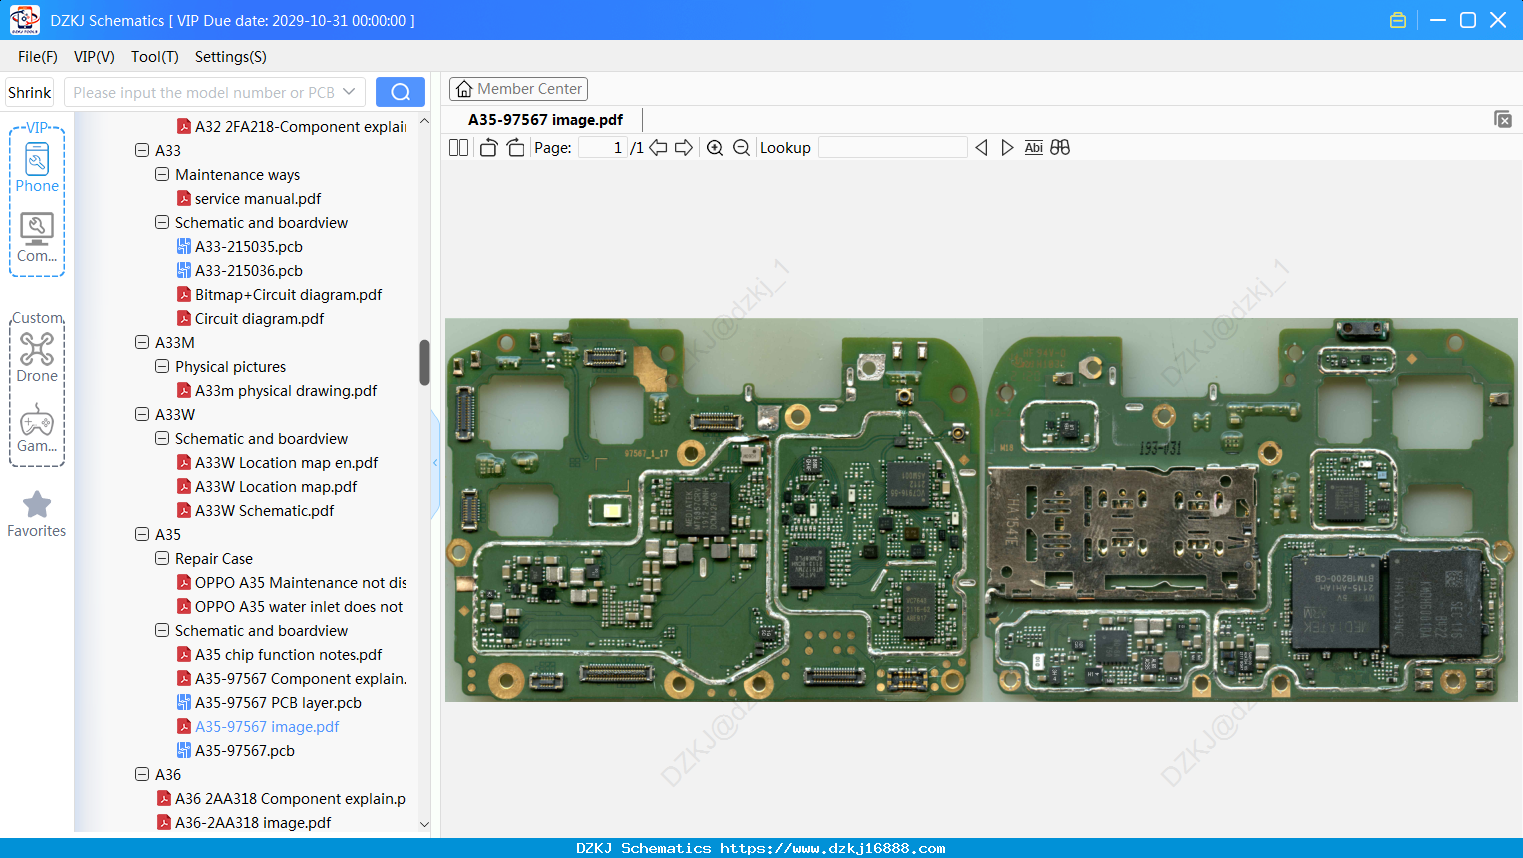Screen dimensions: 1523x858
Task: Toggle the two-page view layout icon
Action: [459, 148]
